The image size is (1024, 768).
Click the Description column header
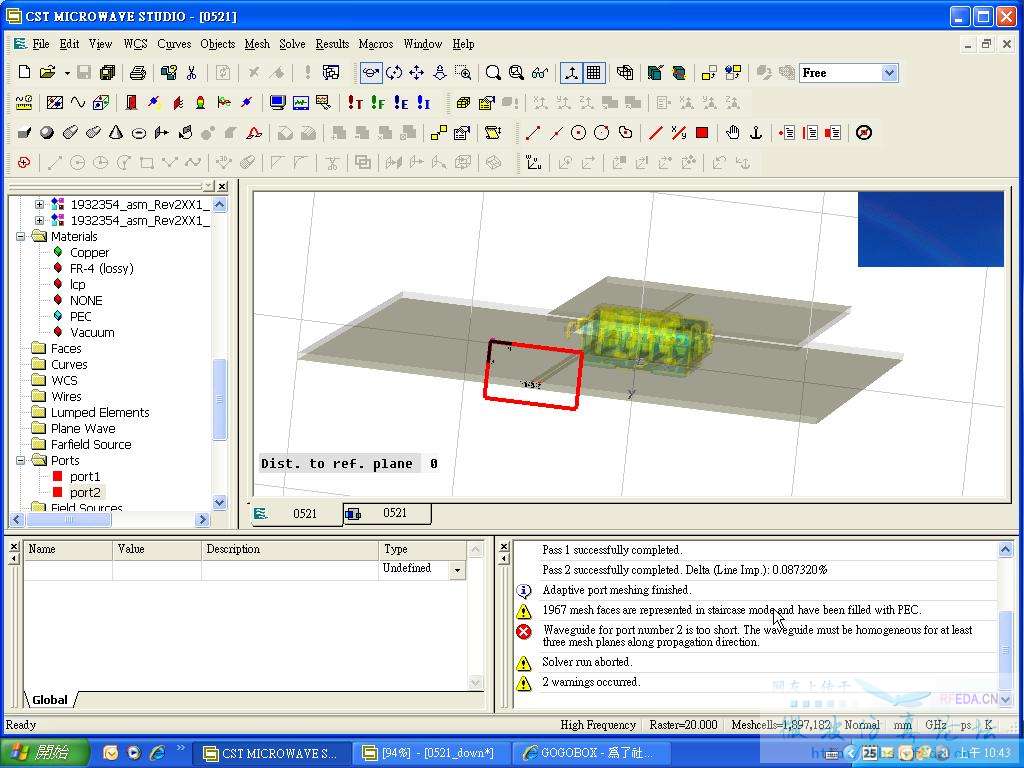tap(289, 549)
